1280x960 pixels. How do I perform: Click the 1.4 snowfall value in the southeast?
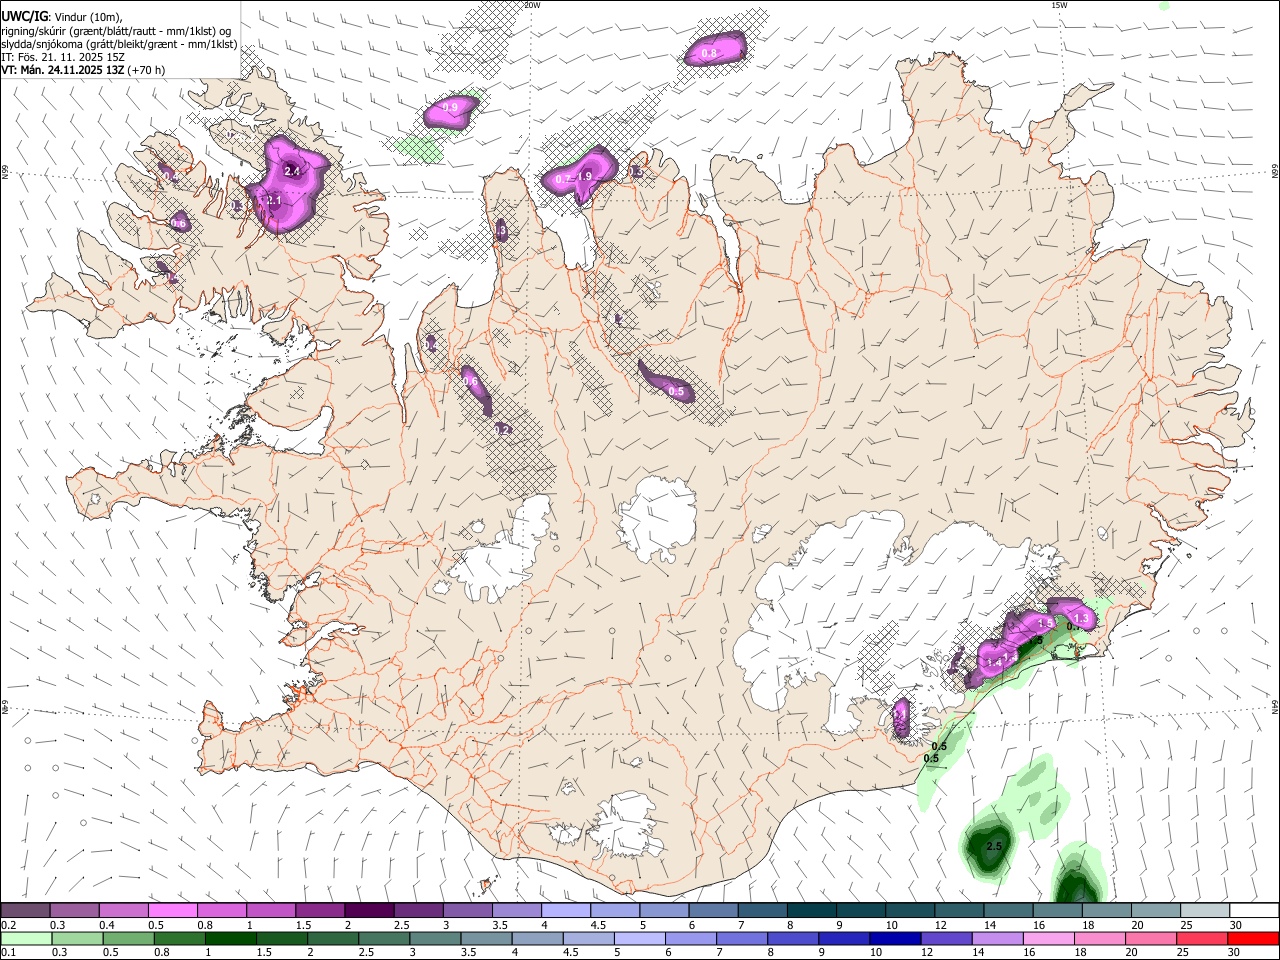pyautogui.click(x=994, y=662)
